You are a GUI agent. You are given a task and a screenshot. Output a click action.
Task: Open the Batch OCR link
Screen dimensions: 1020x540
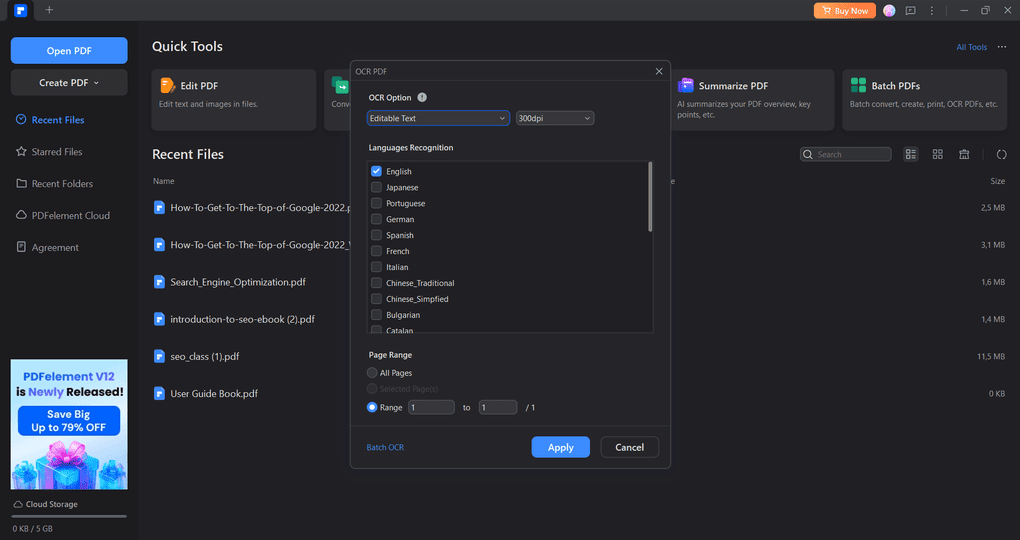pos(385,448)
